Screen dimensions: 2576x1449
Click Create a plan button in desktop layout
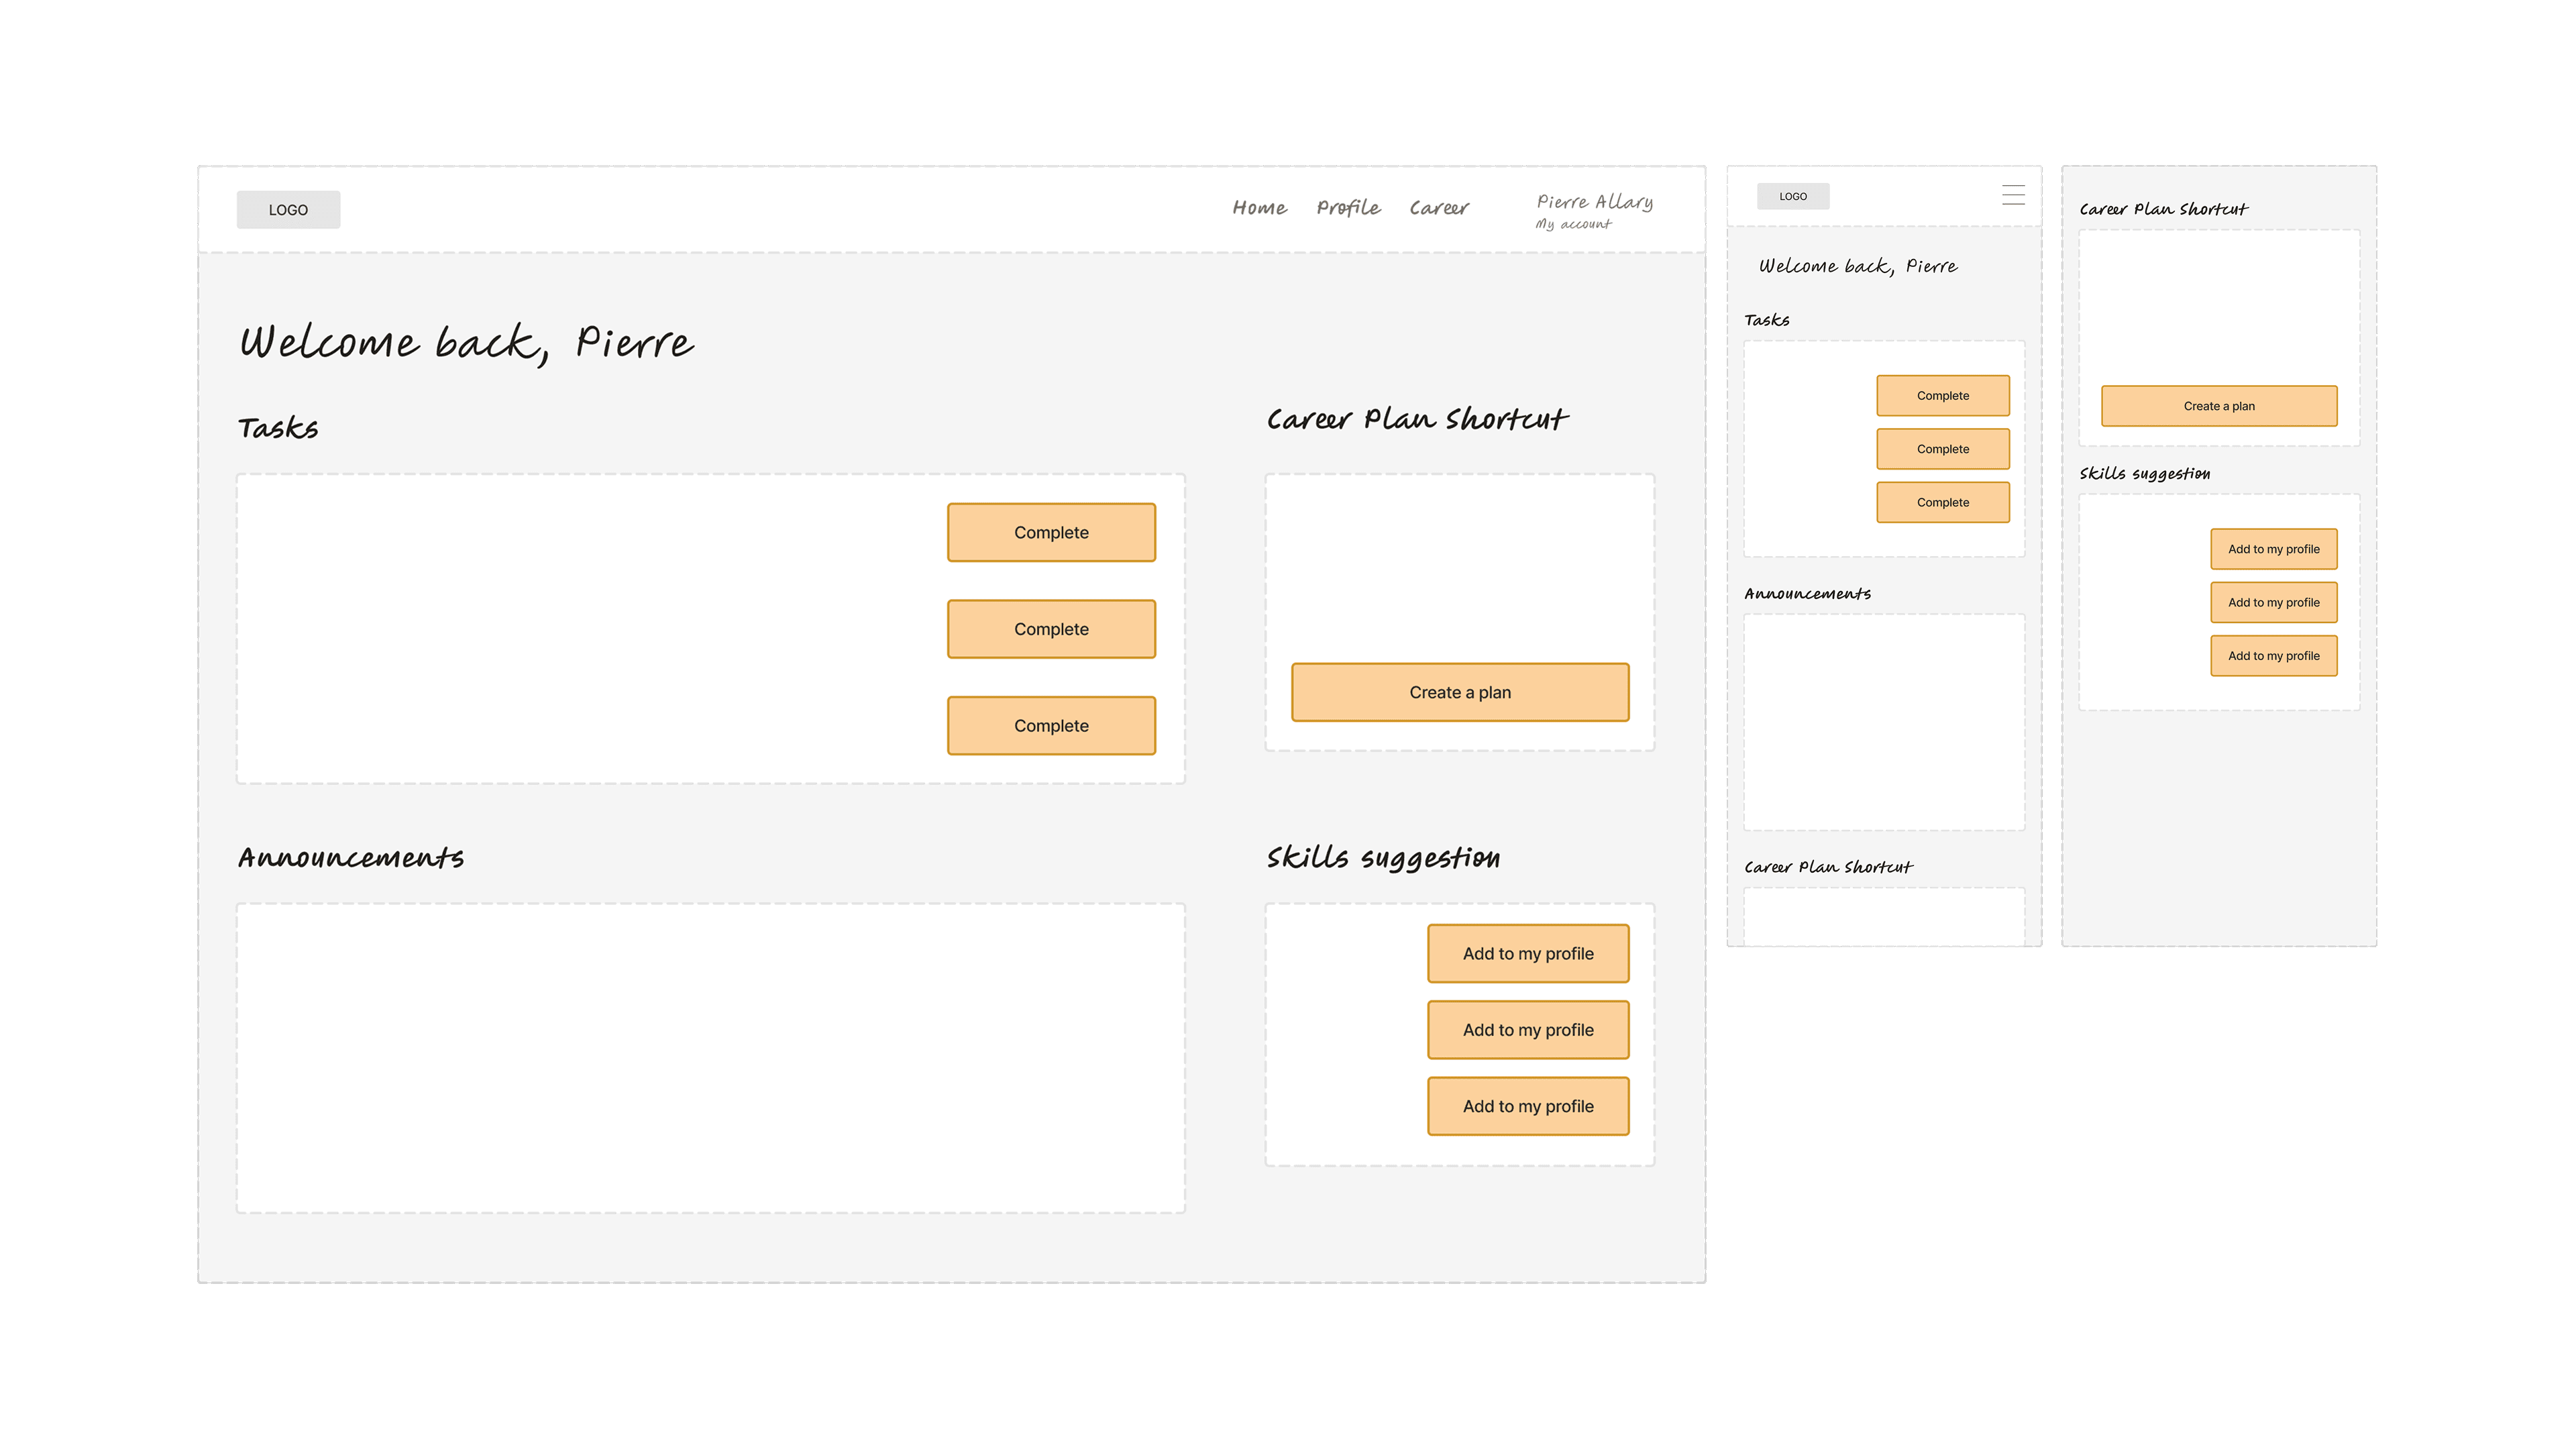1460,692
